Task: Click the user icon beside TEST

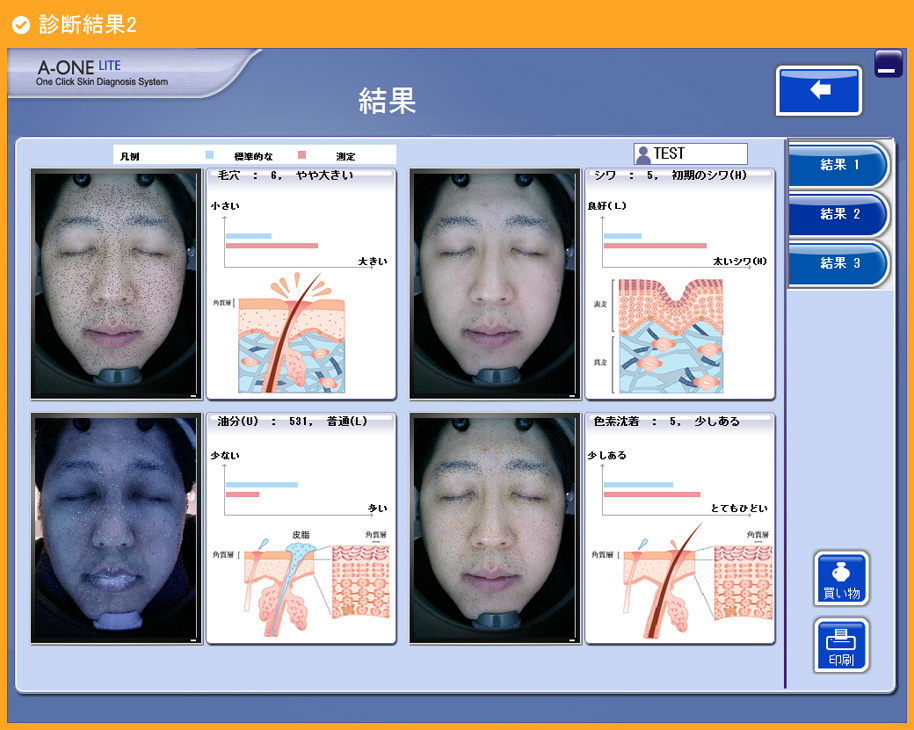Action: [x=644, y=154]
